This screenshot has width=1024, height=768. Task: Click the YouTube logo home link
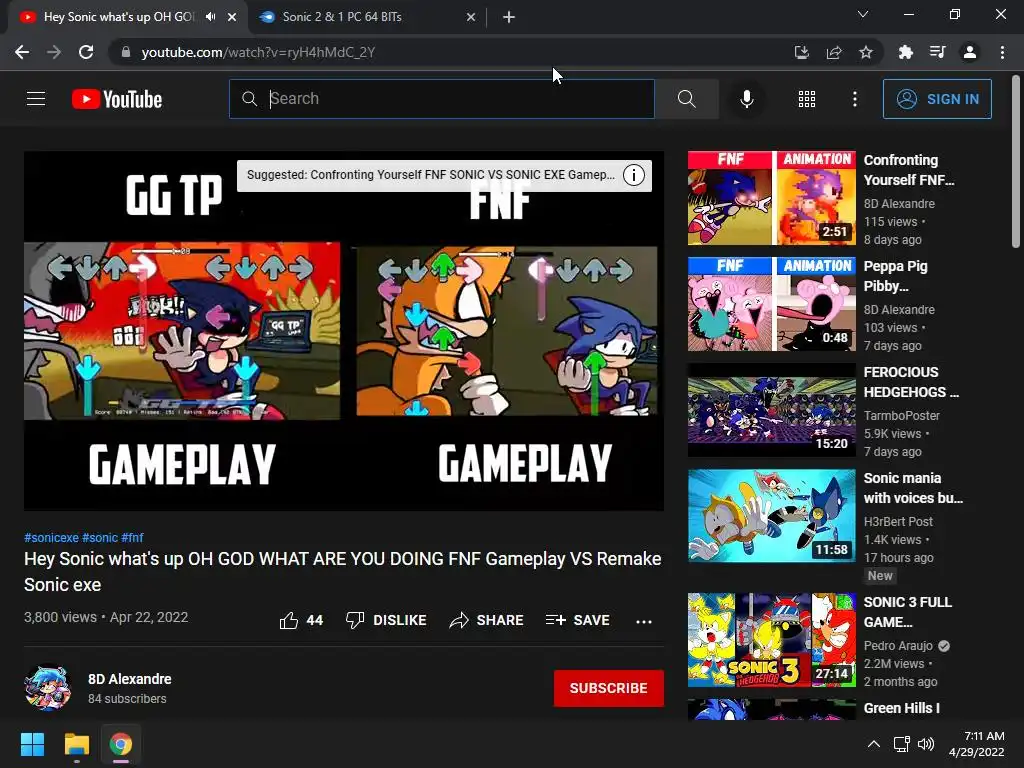point(117,99)
